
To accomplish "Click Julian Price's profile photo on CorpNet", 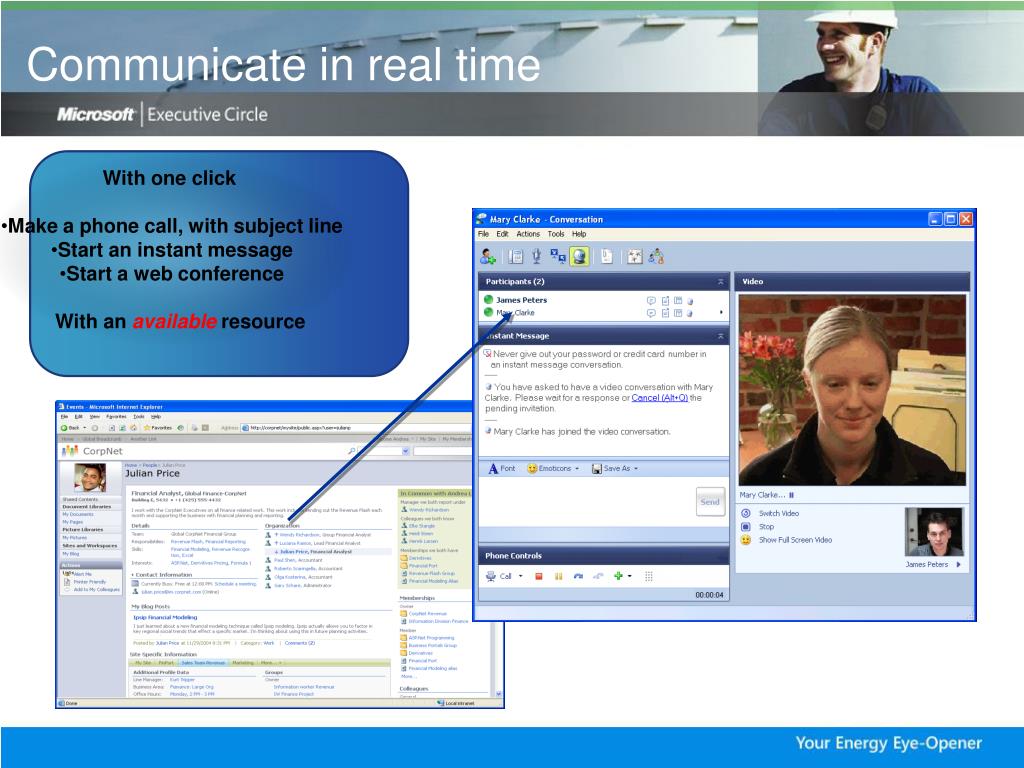I will [90, 478].
